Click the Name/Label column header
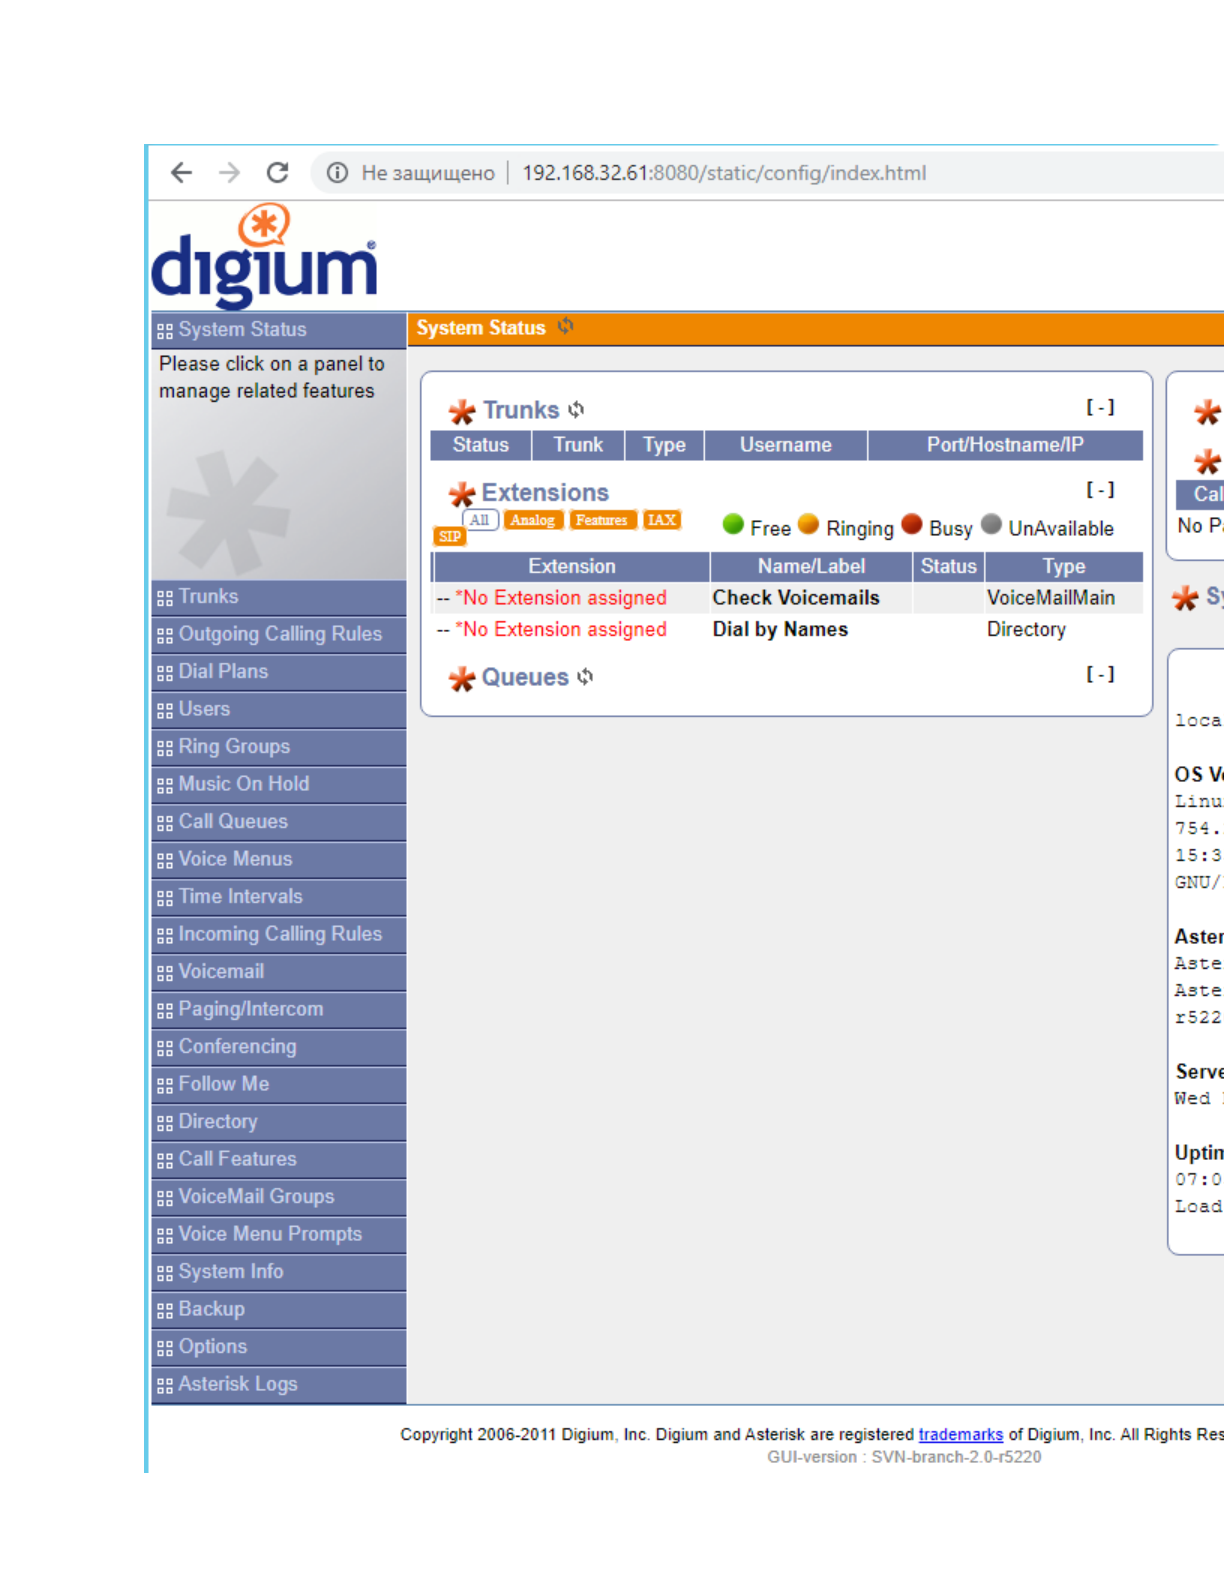This screenshot has width=1224, height=1584. pos(811,567)
